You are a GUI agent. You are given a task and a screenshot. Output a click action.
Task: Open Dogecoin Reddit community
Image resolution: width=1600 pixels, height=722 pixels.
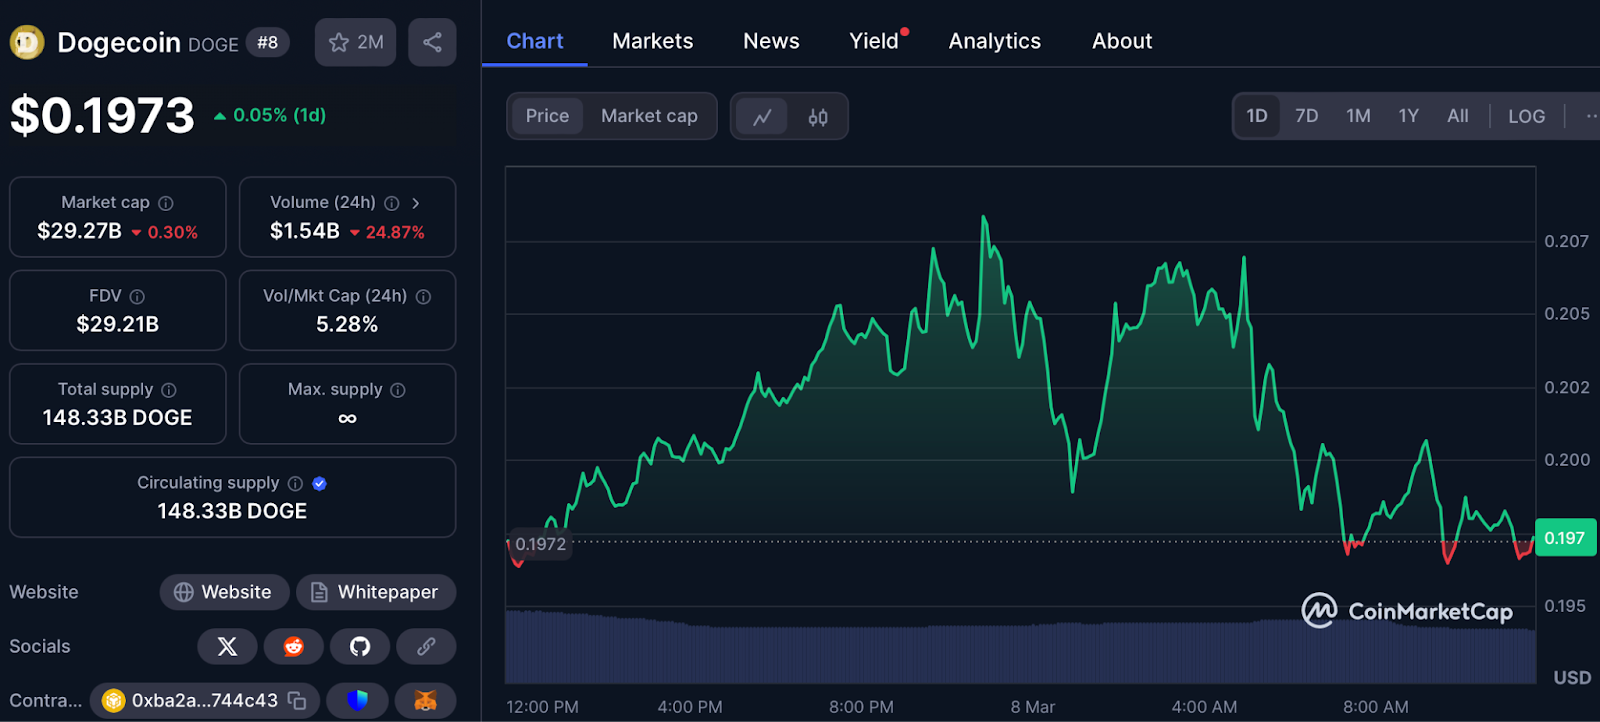coord(293,646)
